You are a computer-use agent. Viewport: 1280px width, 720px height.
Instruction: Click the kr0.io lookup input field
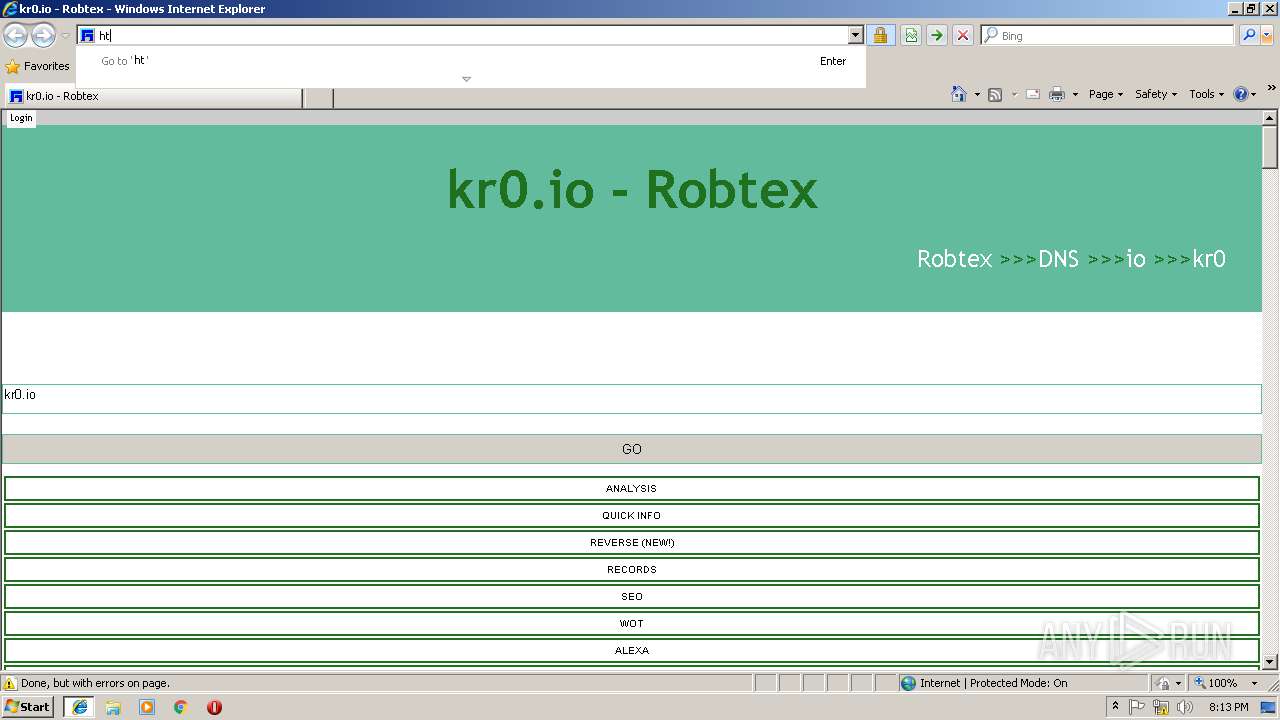pos(632,398)
